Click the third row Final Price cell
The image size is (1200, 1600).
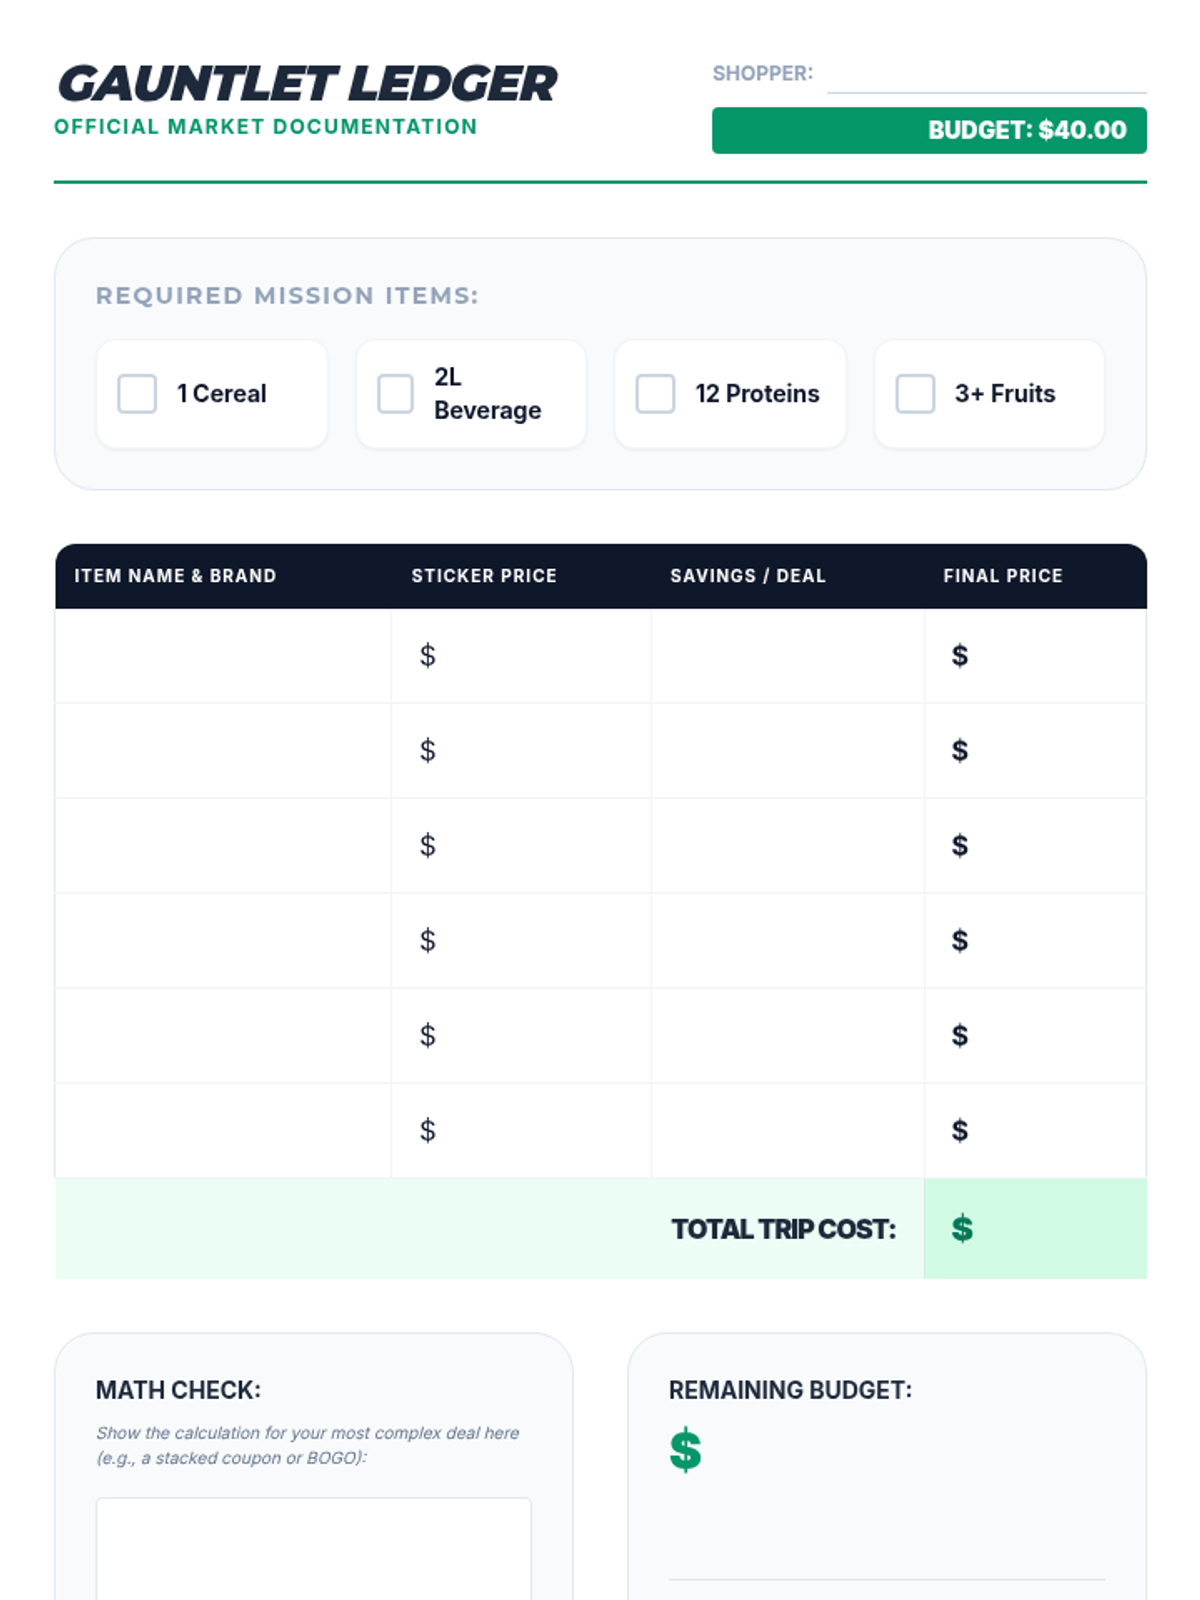[x=1035, y=846]
